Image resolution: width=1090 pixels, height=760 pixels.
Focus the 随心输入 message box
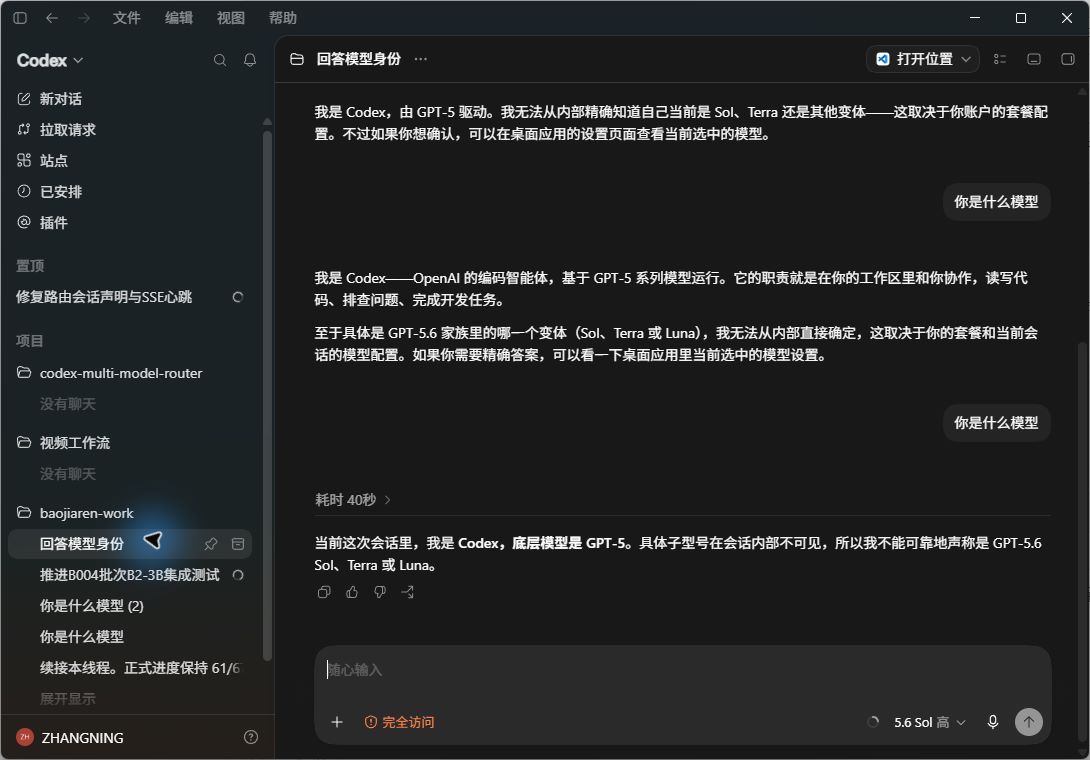681,670
